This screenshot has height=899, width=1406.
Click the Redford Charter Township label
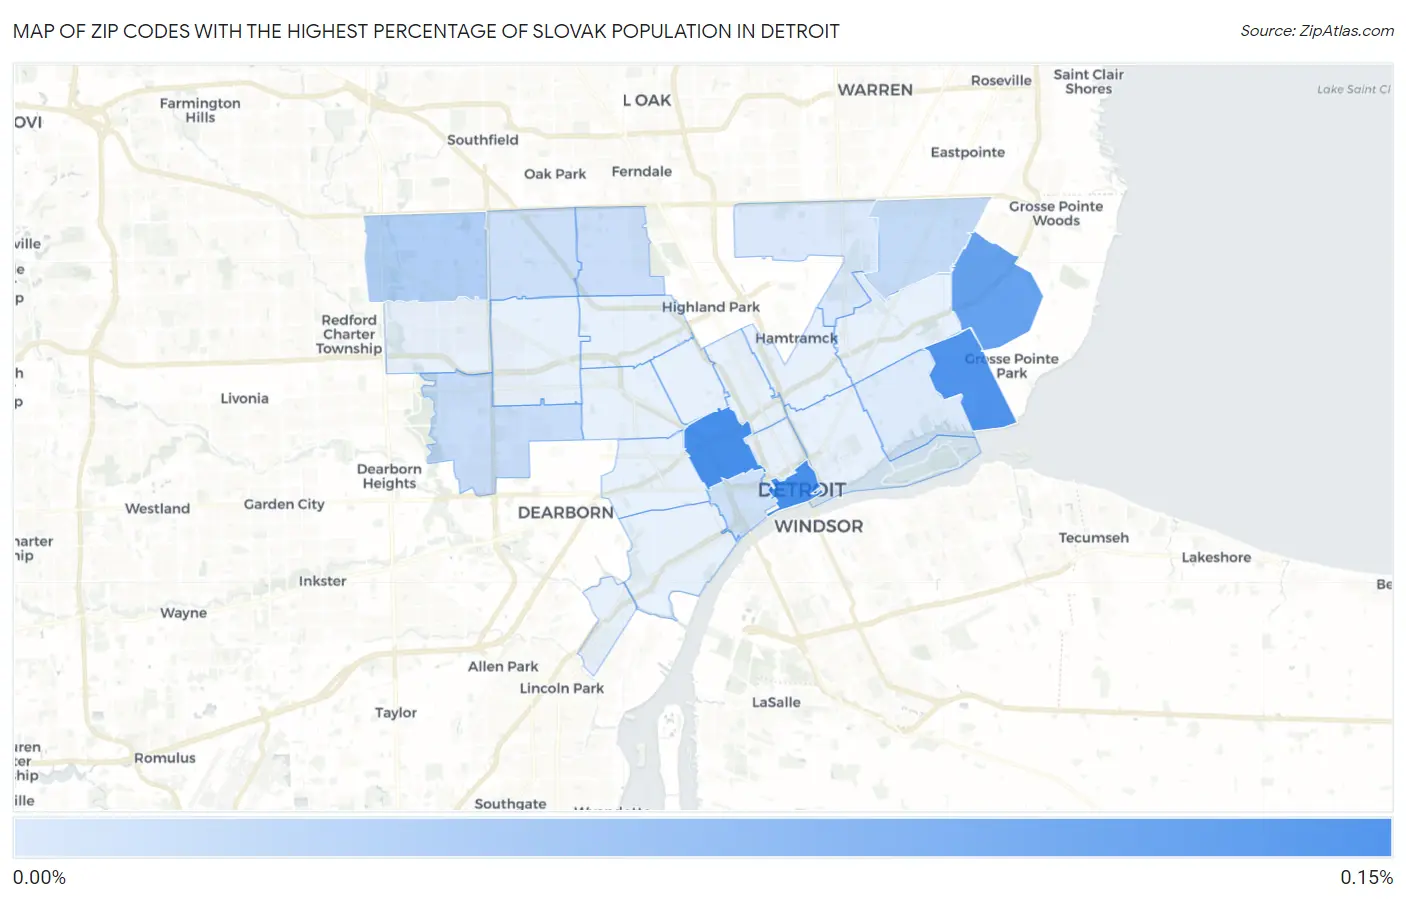[x=349, y=334]
